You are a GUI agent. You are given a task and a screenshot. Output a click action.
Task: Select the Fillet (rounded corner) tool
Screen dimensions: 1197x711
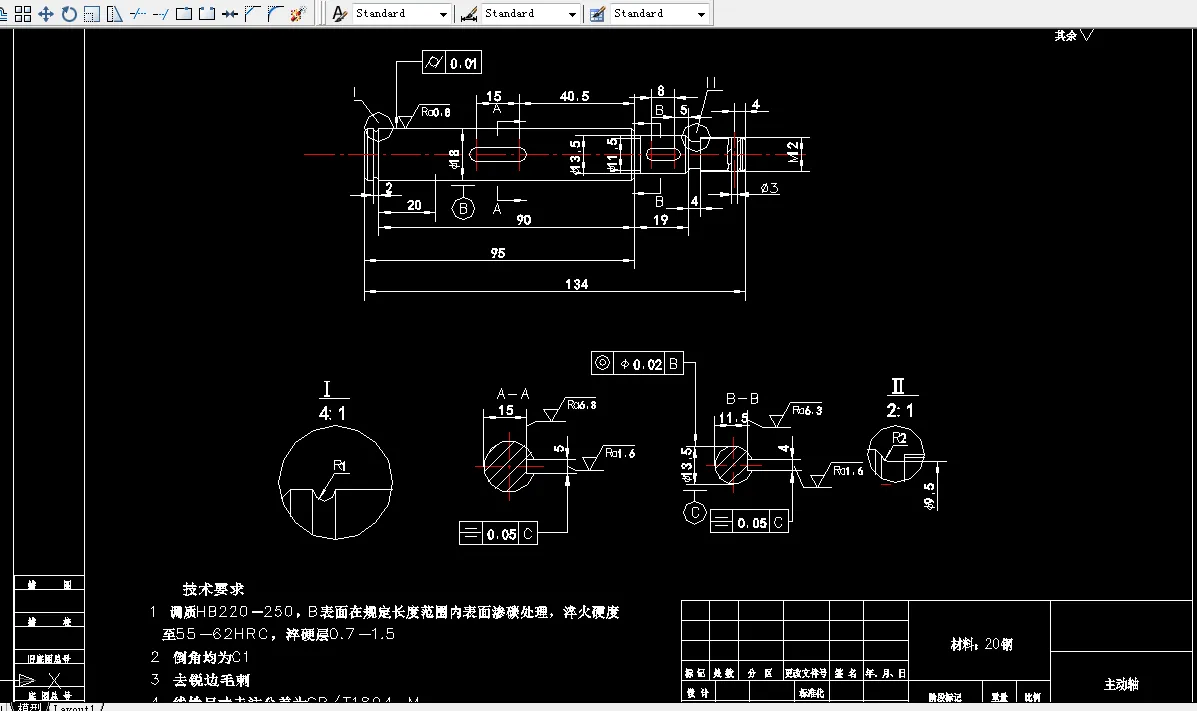click(x=274, y=13)
